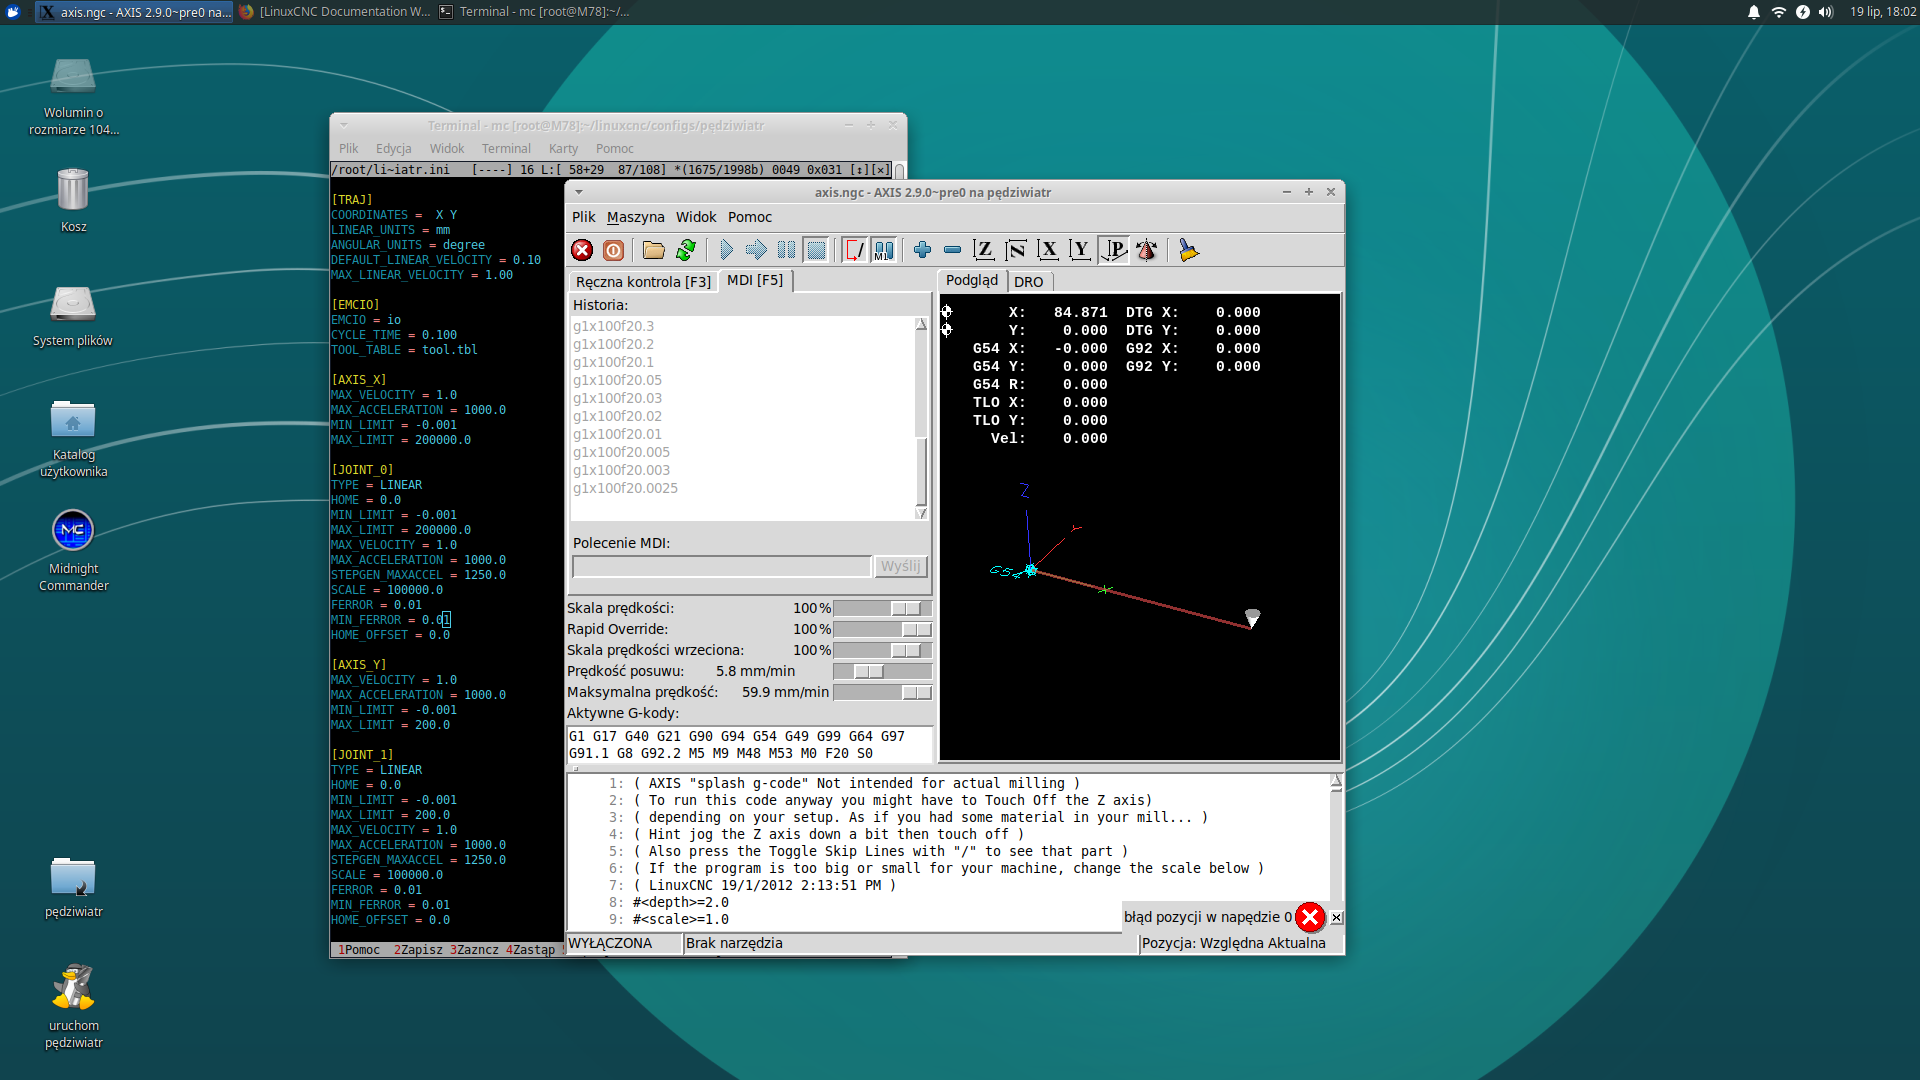Image resolution: width=1920 pixels, height=1080 pixels.
Task: Zoom out preview minus icon
Action: 953,250
